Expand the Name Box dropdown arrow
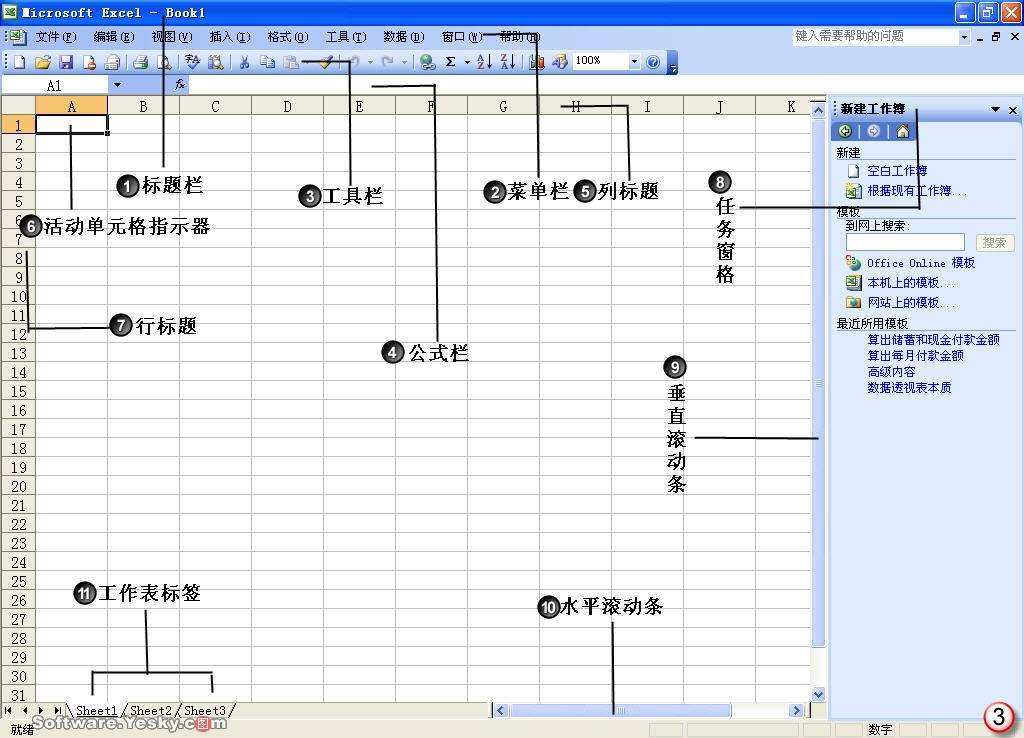Image resolution: width=1024 pixels, height=738 pixels. (x=117, y=86)
